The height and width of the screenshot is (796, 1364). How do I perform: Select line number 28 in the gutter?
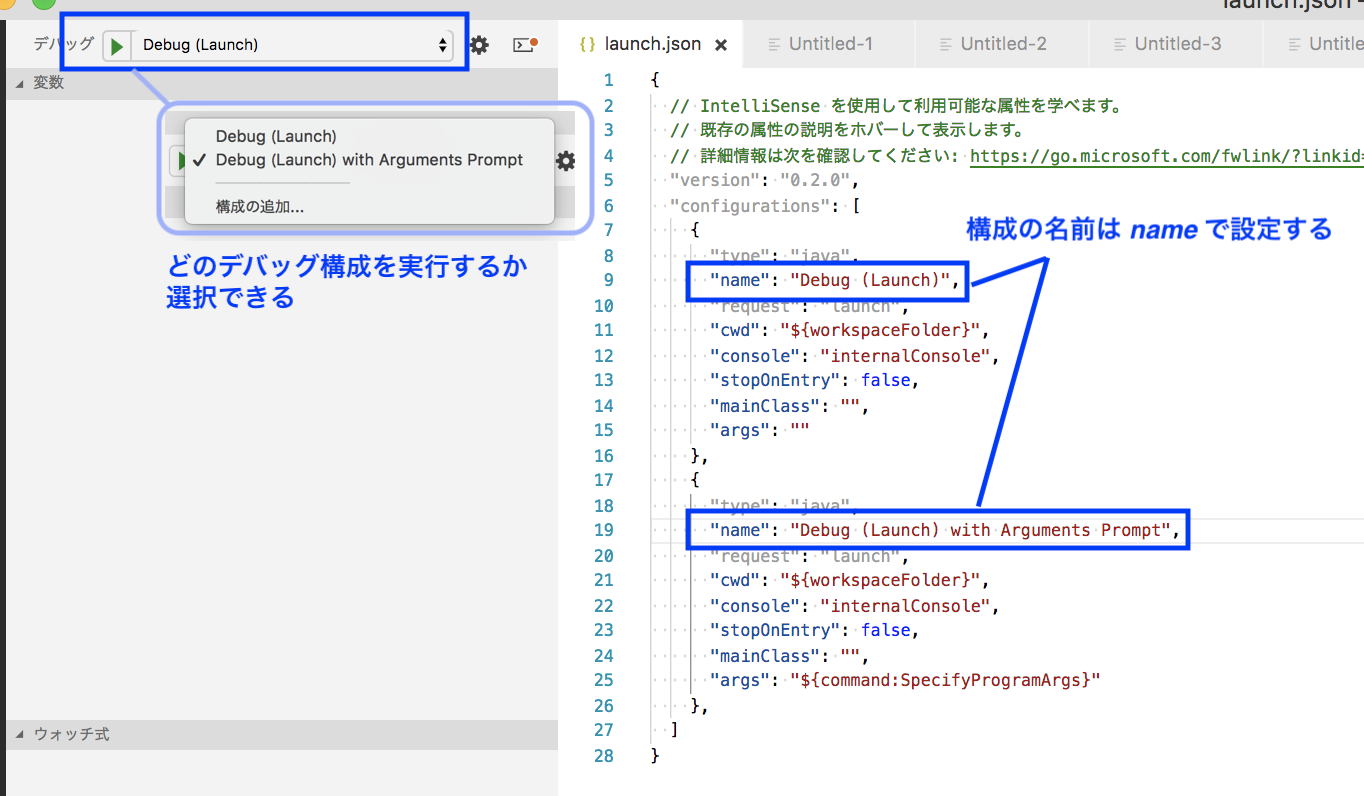click(x=603, y=755)
